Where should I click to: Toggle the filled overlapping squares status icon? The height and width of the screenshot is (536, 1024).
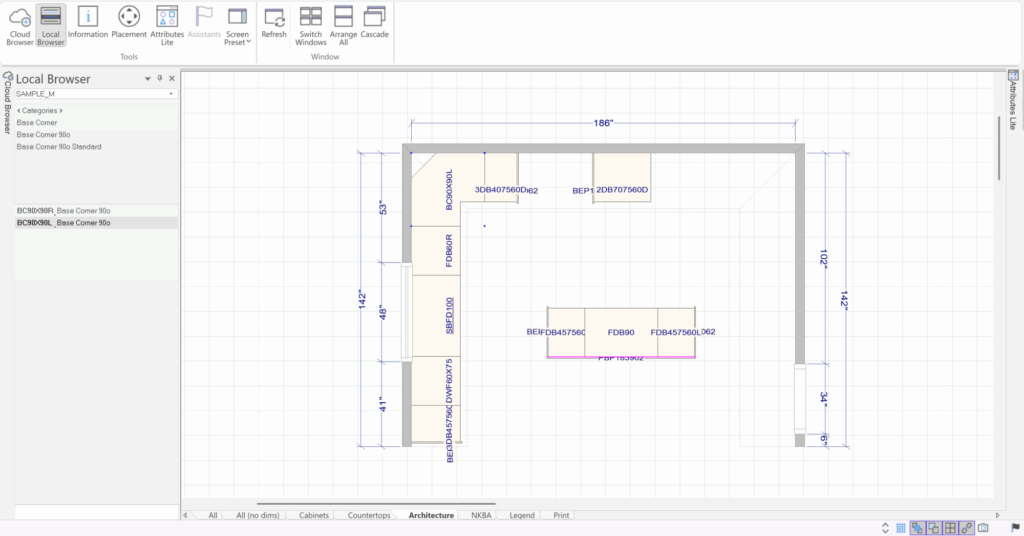(918, 528)
